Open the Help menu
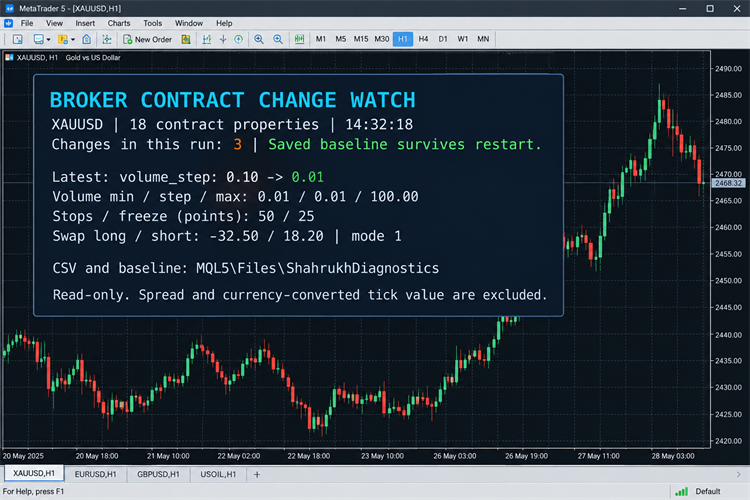Viewport: 750px width, 500px height. (224, 23)
